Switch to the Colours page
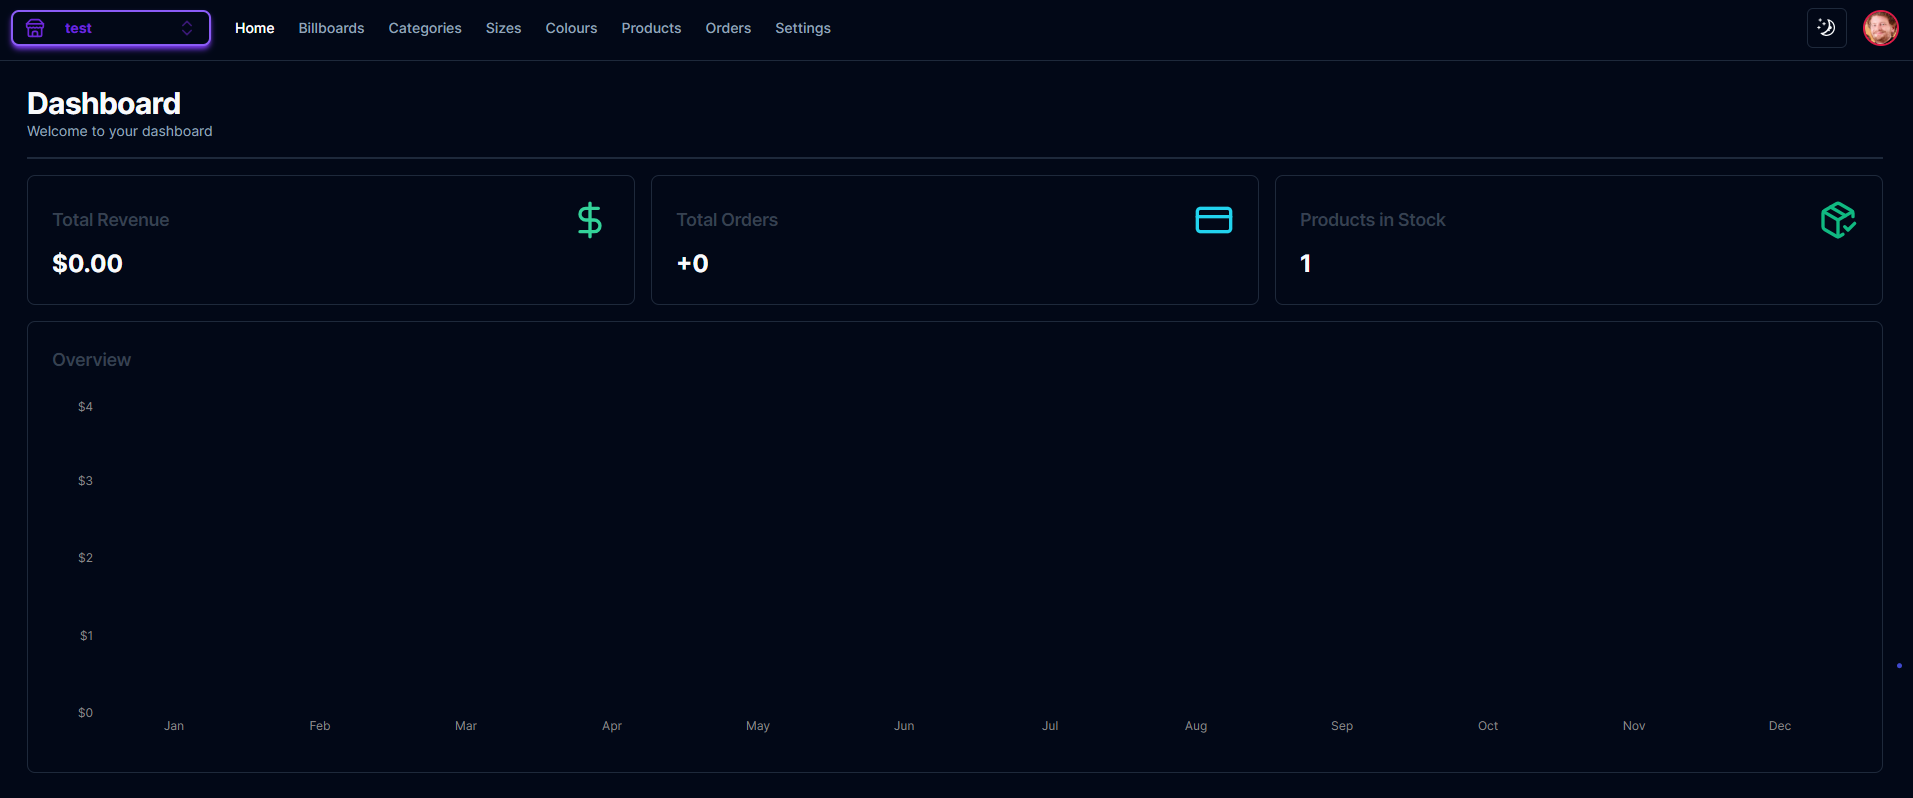 571,28
